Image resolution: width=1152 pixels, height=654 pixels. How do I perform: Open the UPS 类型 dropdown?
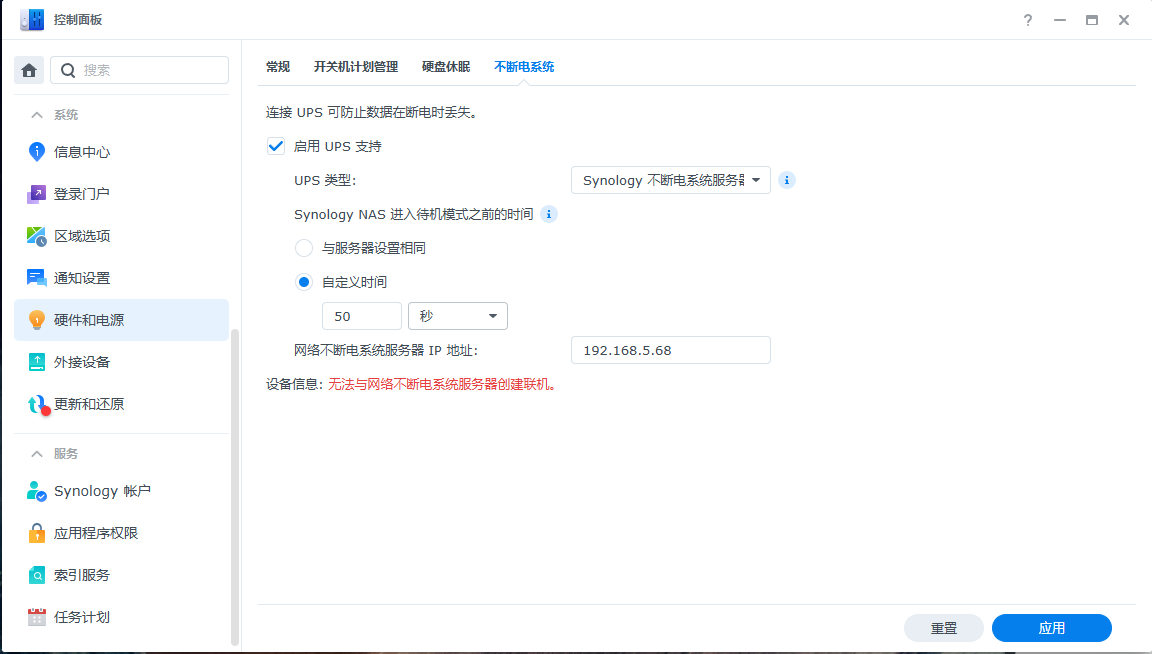(x=670, y=180)
